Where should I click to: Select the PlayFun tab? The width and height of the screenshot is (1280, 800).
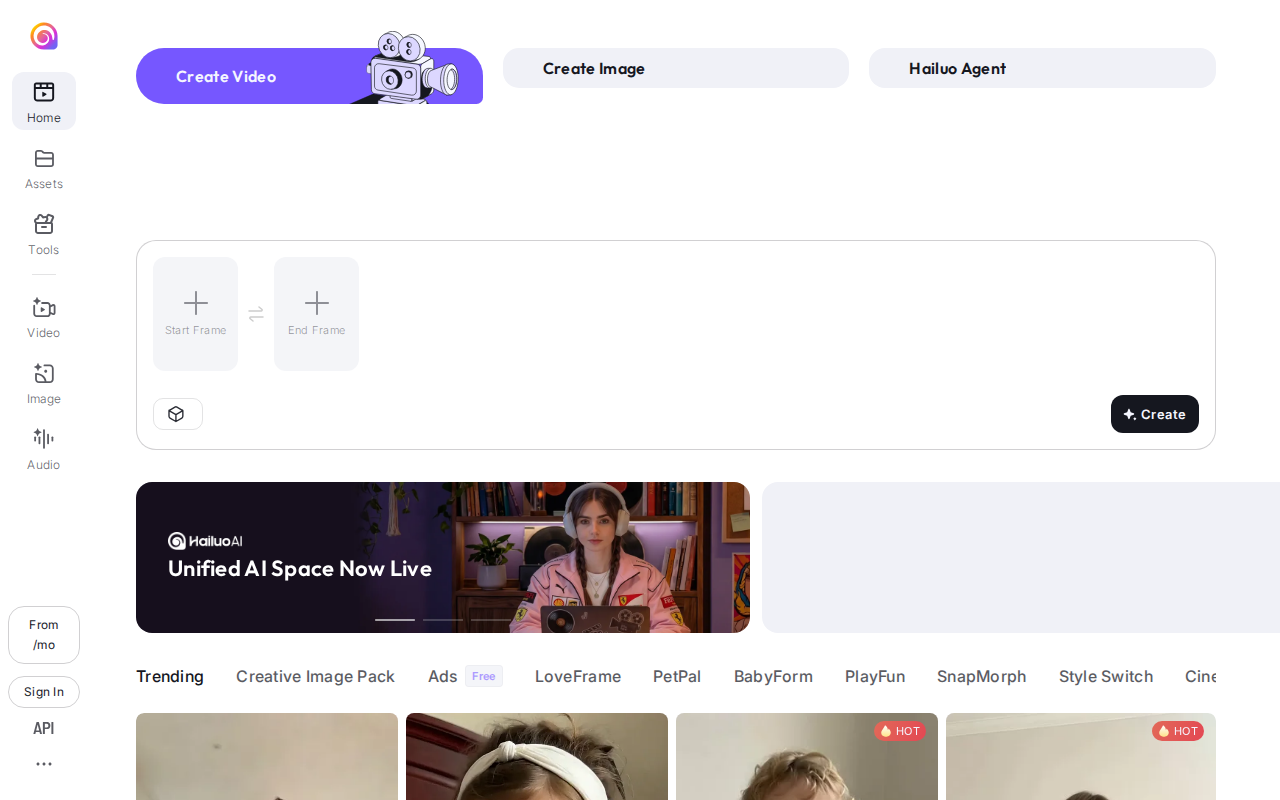875,676
